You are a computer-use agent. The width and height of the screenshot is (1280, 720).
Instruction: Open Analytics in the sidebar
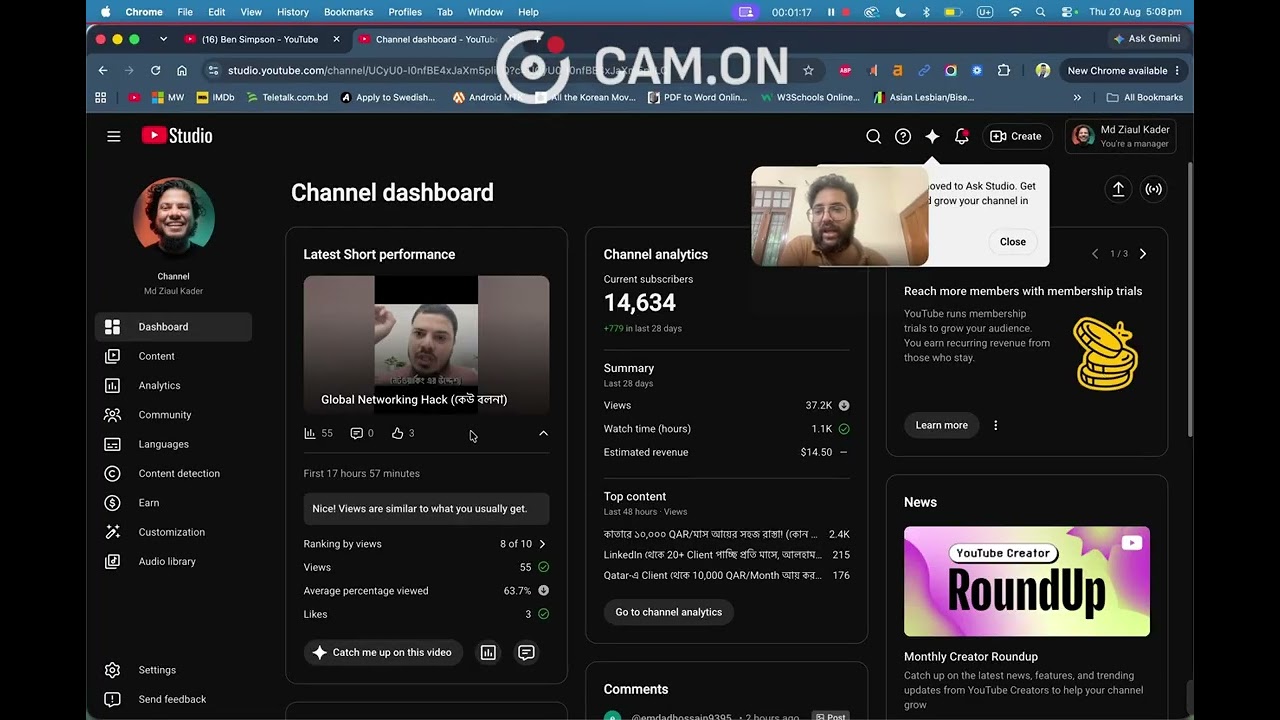coord(173,385)
